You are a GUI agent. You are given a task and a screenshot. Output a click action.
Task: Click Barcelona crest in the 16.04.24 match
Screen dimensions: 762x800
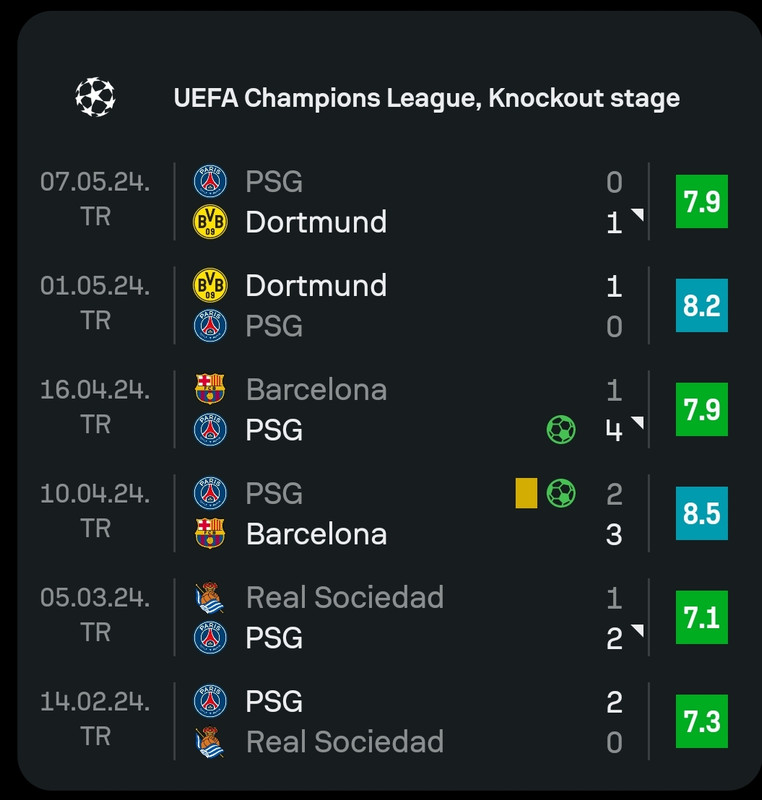210,389
